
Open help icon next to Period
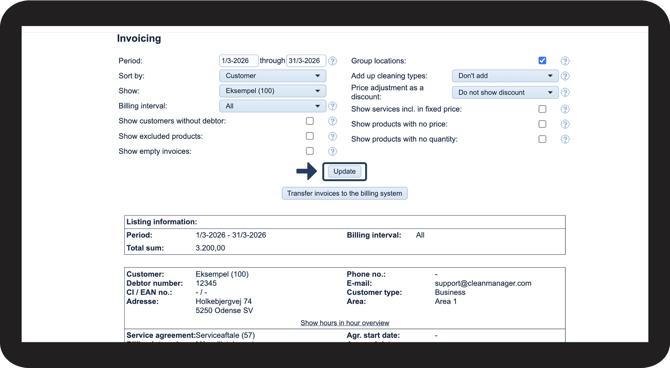[332, 61]
